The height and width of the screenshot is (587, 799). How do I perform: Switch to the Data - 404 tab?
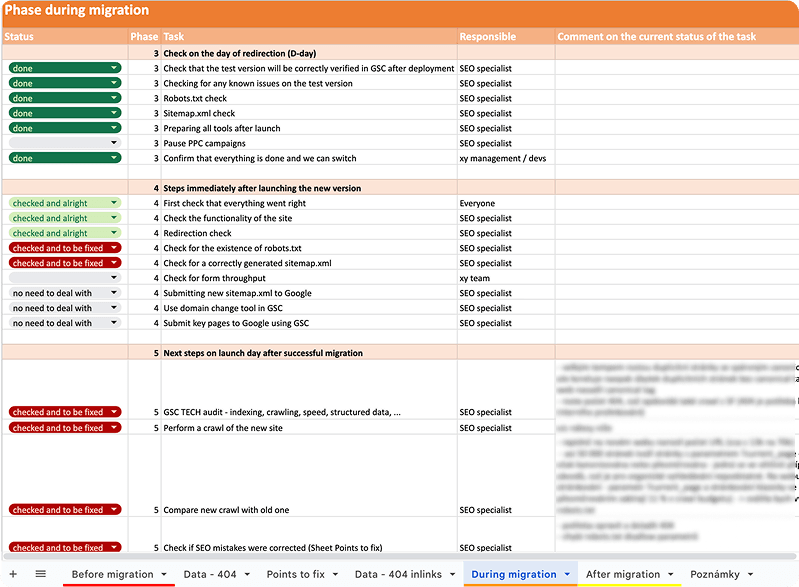(210, 574)
